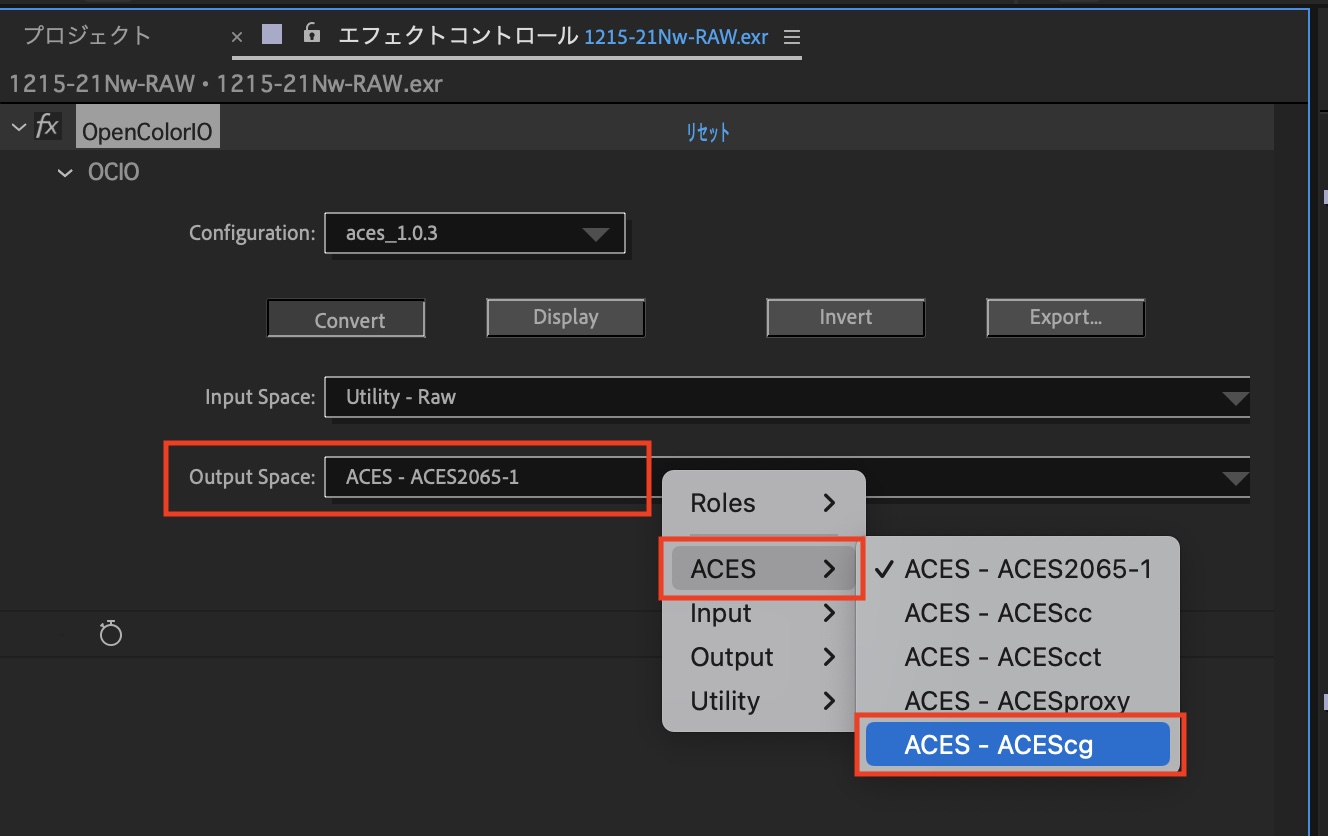This screenshot has width=1328, height=836.
Task: Collapse the OpenColorIO effect twirl arrow
Action: (17, 128)
